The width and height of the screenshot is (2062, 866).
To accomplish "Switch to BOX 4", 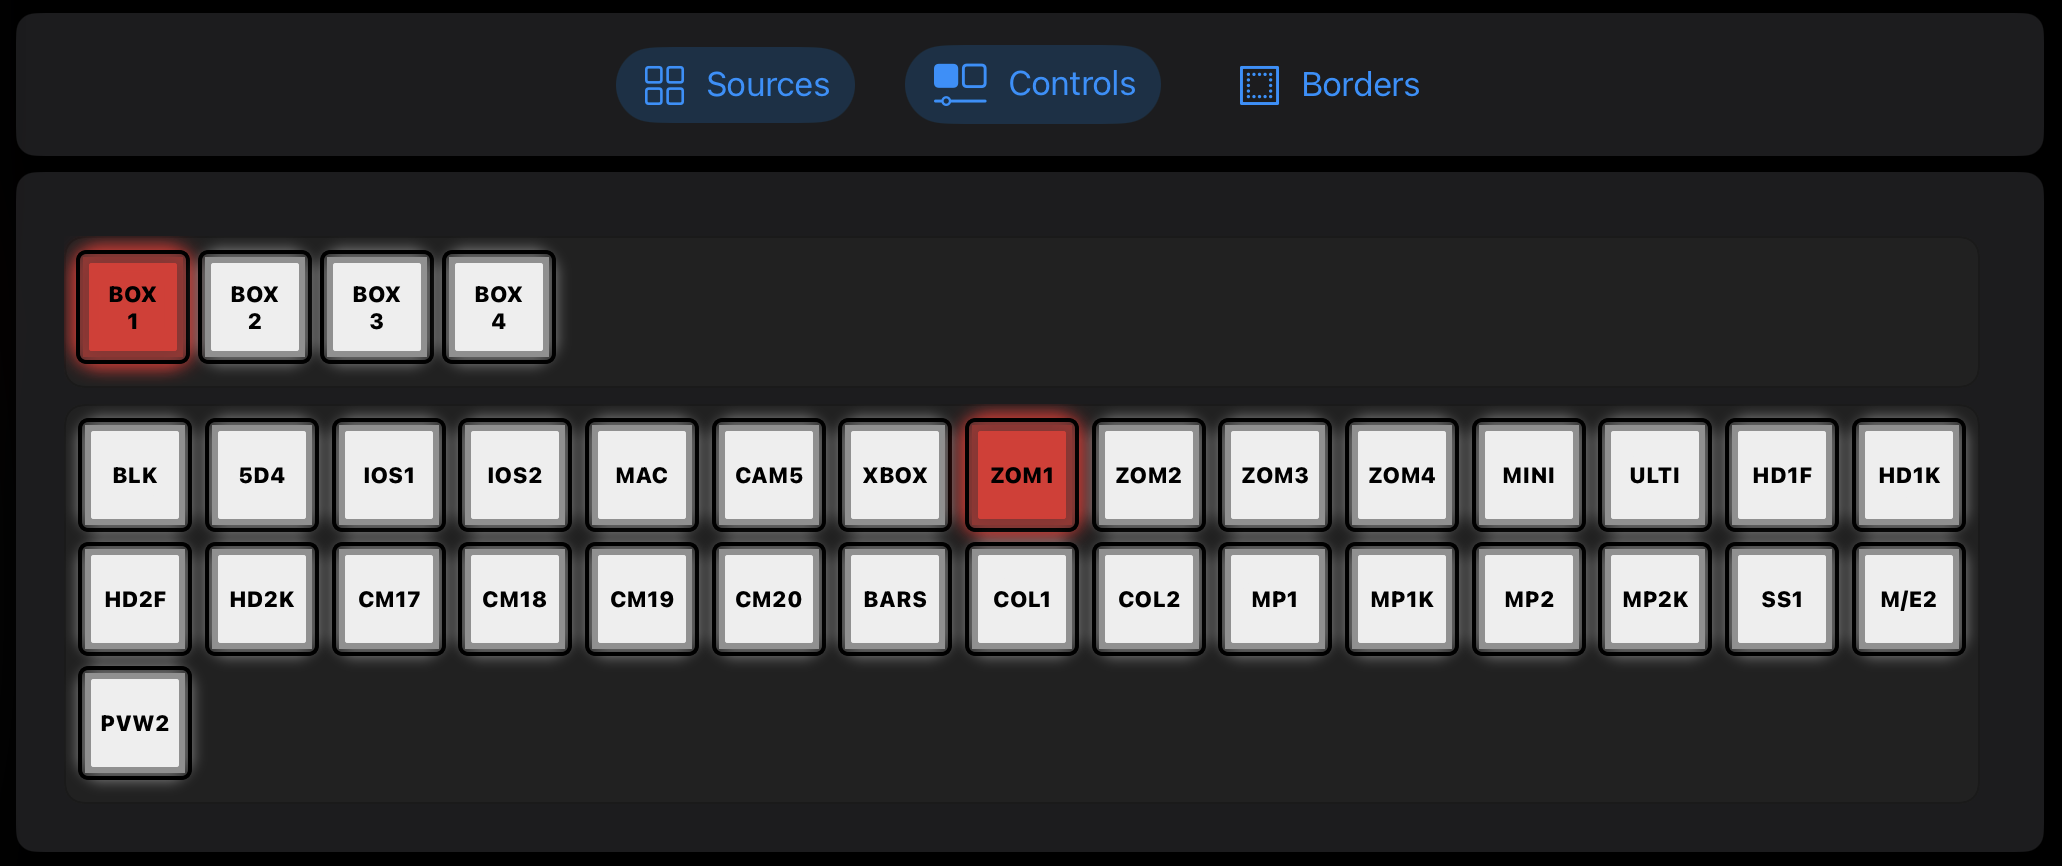I will [x=499, y=307].
